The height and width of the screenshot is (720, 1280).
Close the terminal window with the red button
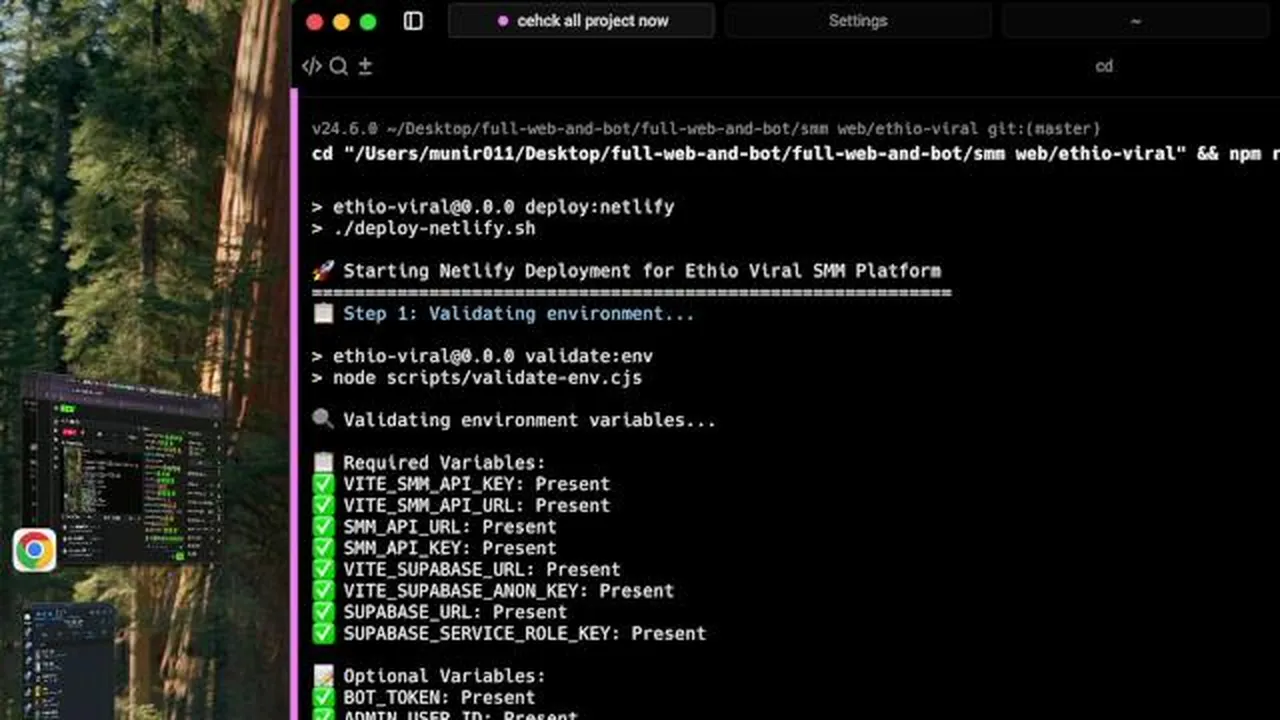[x=315, y=21]
